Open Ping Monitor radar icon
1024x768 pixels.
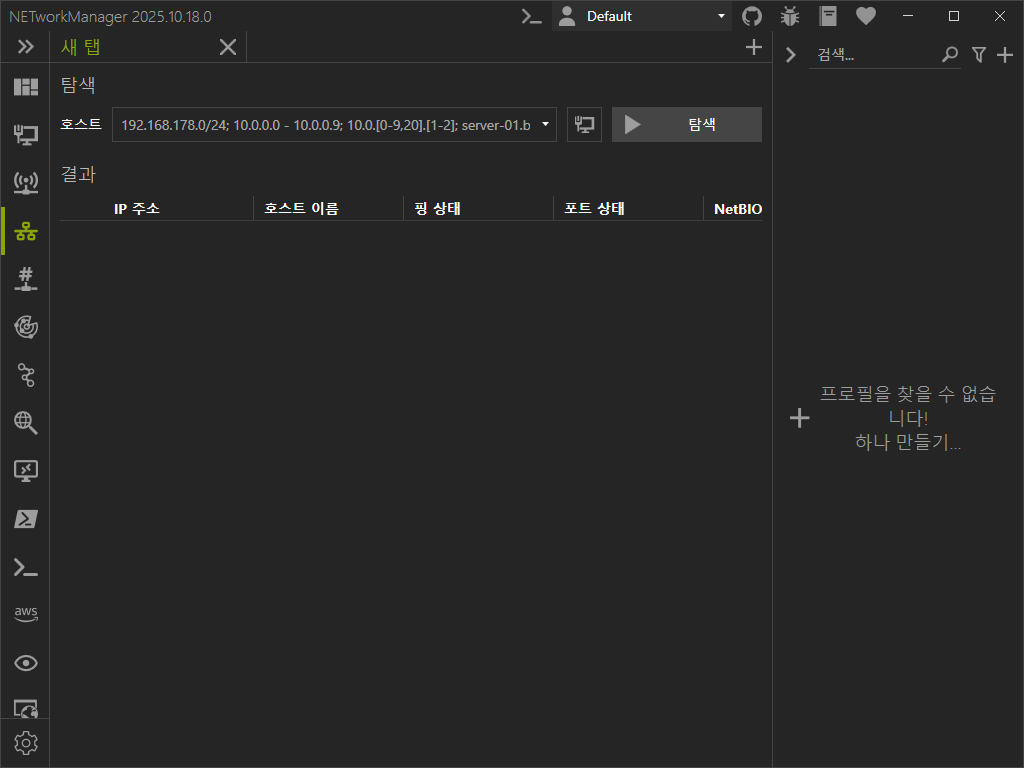point(25,327)
